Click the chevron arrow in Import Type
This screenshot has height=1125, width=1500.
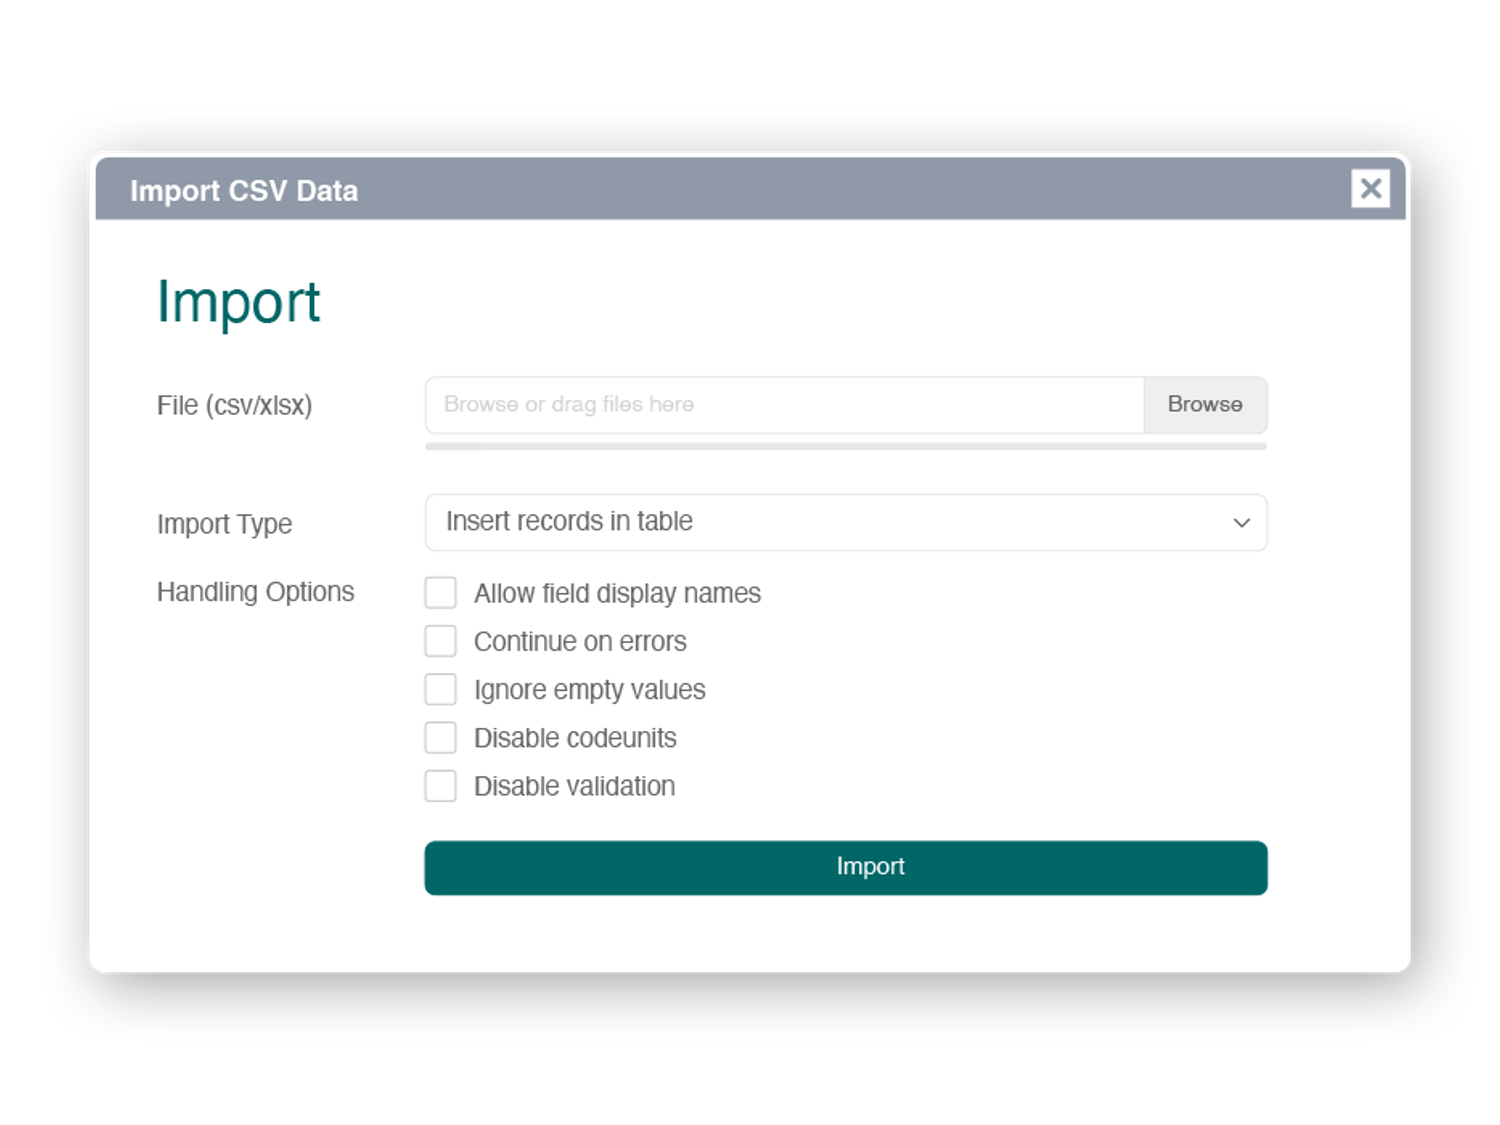[1241, 522]
